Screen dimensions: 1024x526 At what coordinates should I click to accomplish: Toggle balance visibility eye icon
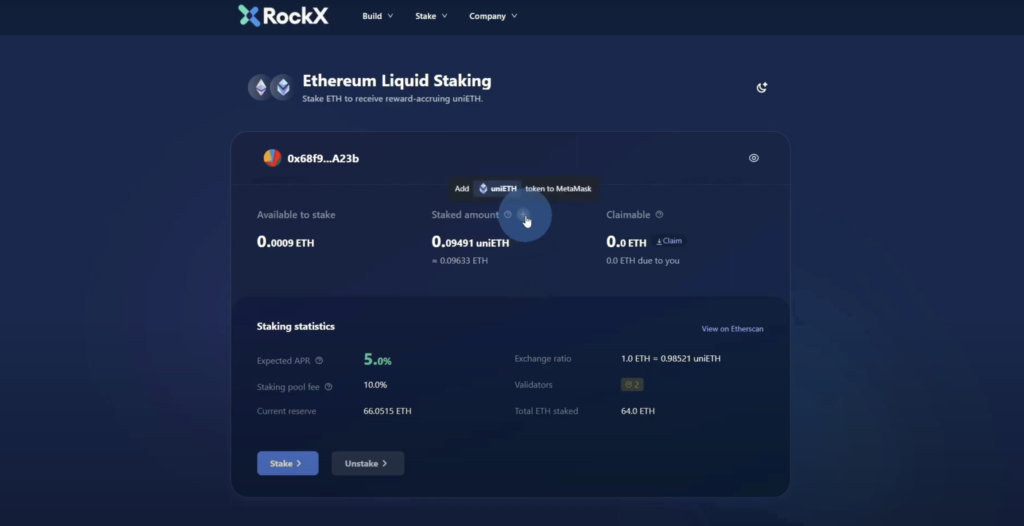point(754,158)
